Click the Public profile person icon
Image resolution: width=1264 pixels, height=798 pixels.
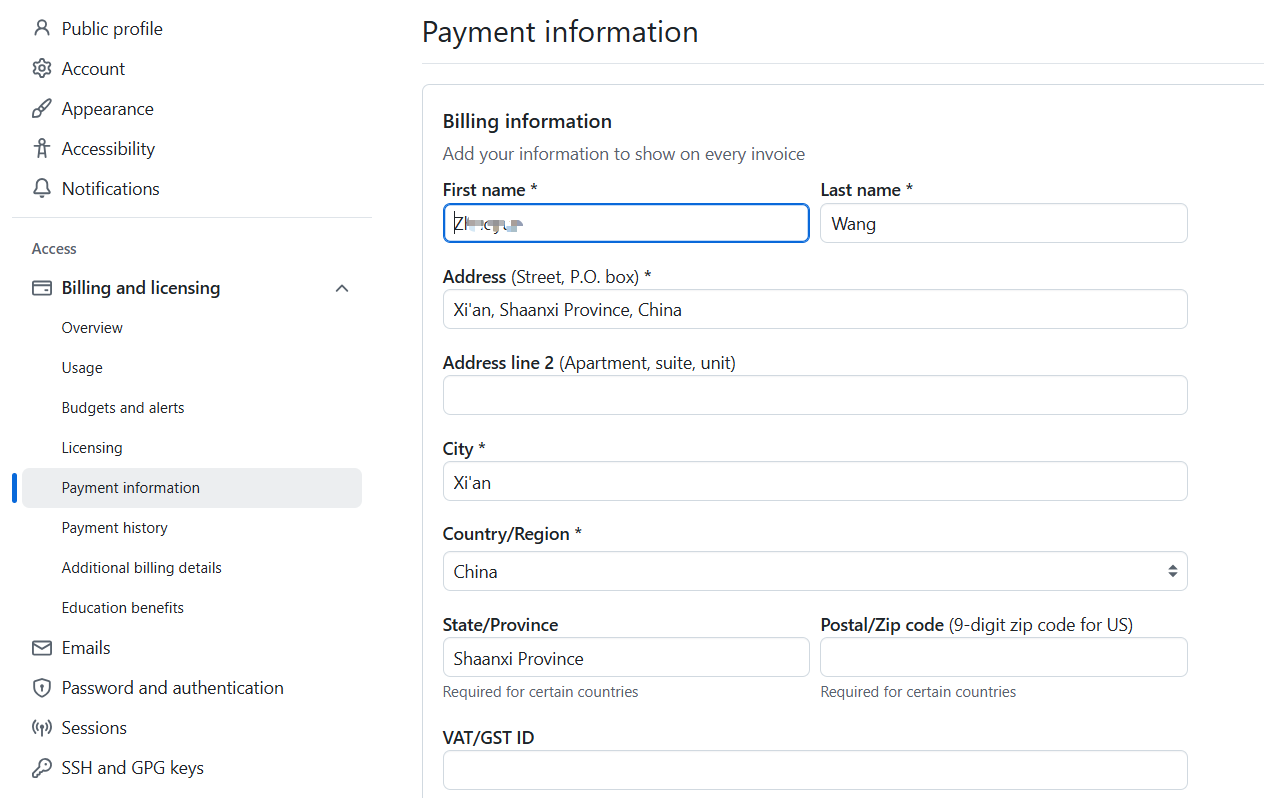coord(41,28)
